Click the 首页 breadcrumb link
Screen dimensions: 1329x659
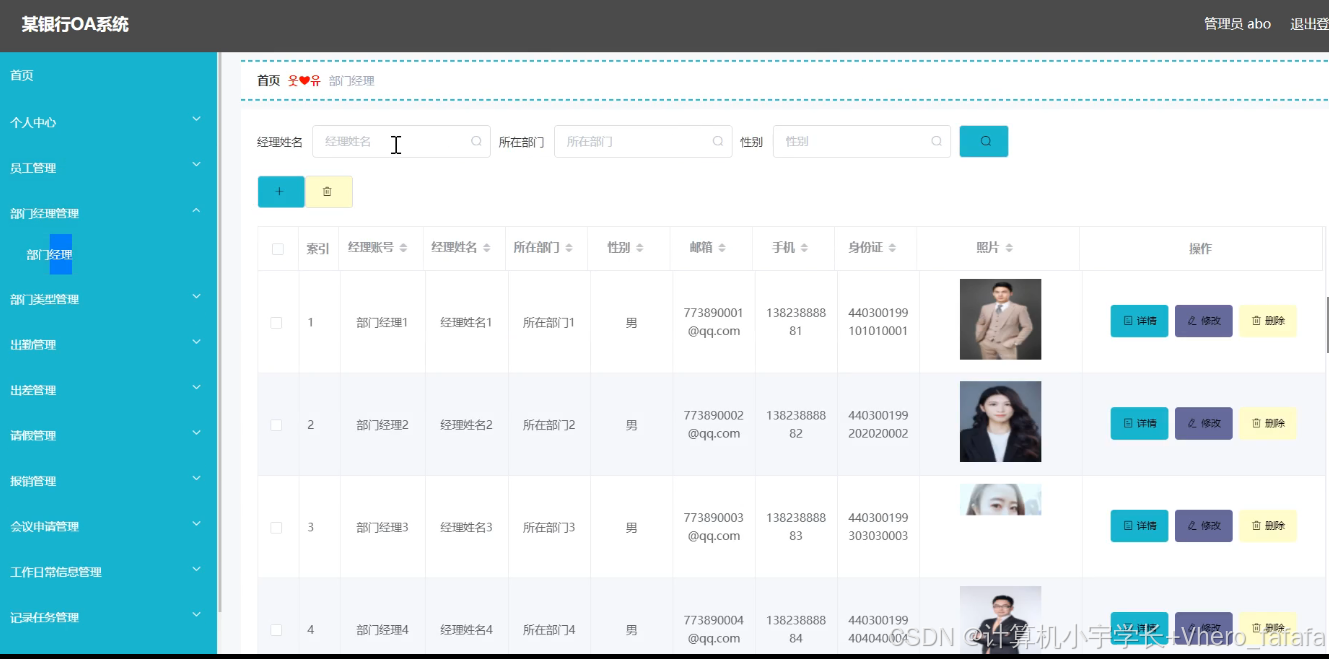tap(267, 80)
